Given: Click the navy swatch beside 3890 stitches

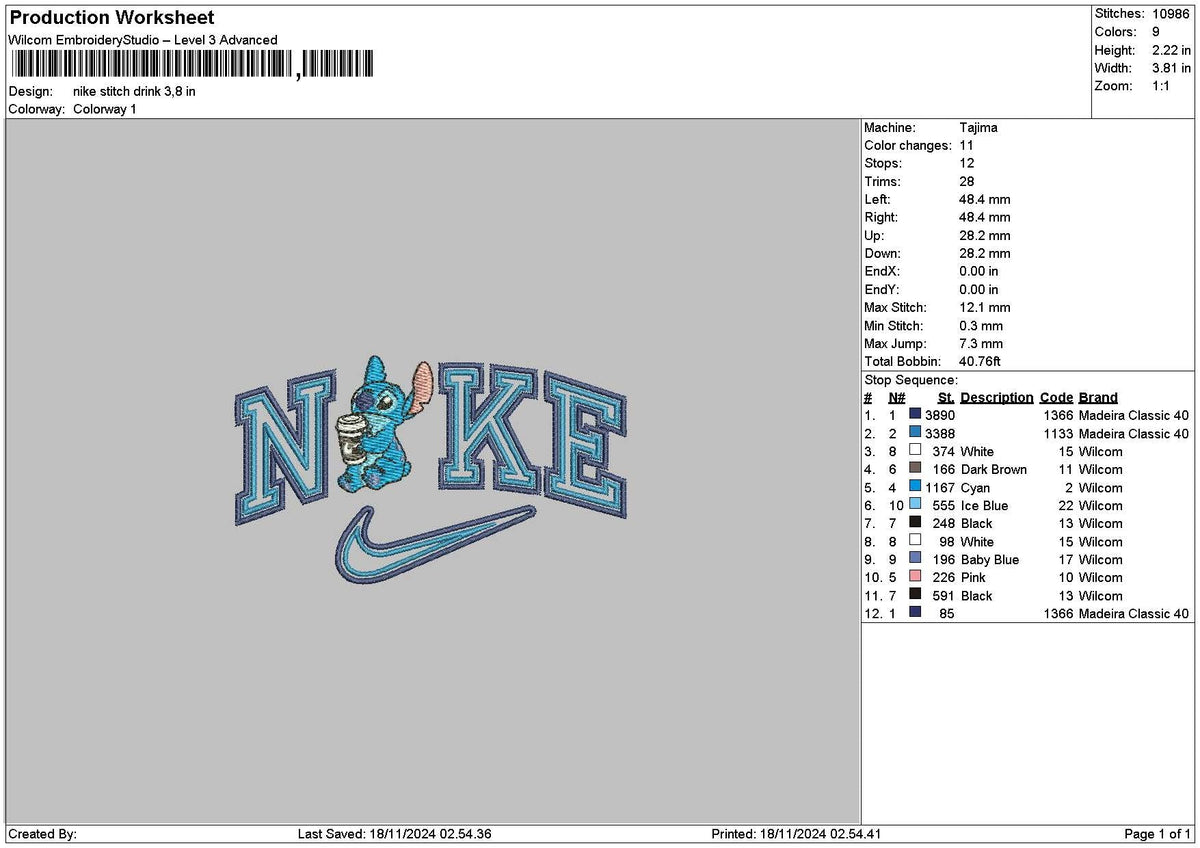Looking at the screenshot, I should (914, 415).
